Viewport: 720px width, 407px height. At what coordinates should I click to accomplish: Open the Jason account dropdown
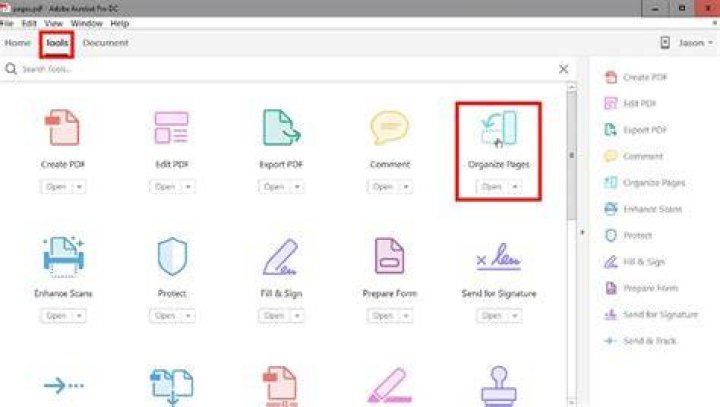point(696,43)
